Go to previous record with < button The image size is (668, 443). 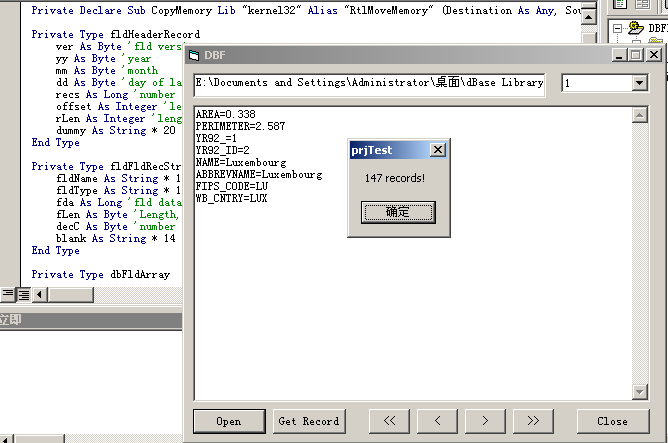[x=437, y=421]
